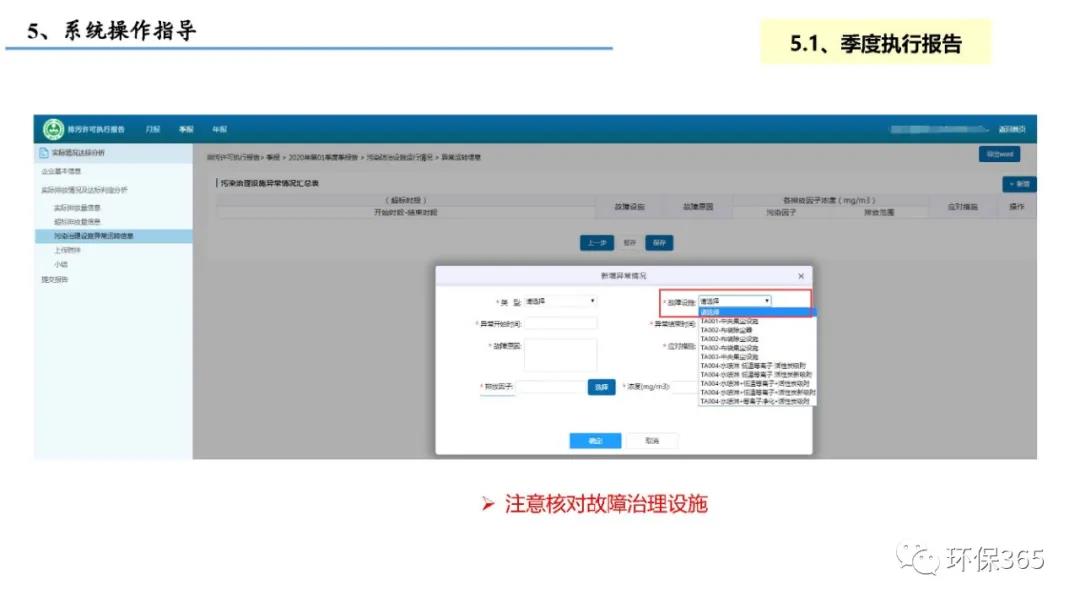Click the + 新增 button
Image resolution: width=1080 pixels, height=607 pixels.
click(1019, 184)
